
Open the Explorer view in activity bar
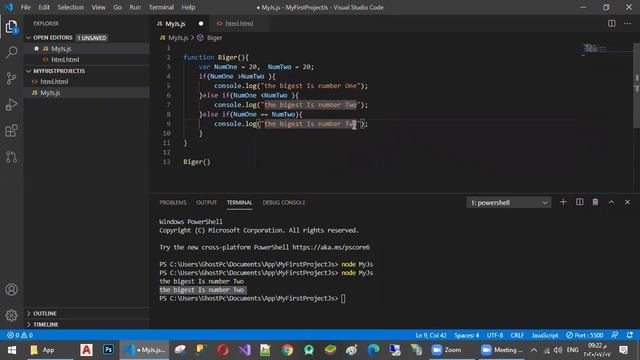[11, 27]
